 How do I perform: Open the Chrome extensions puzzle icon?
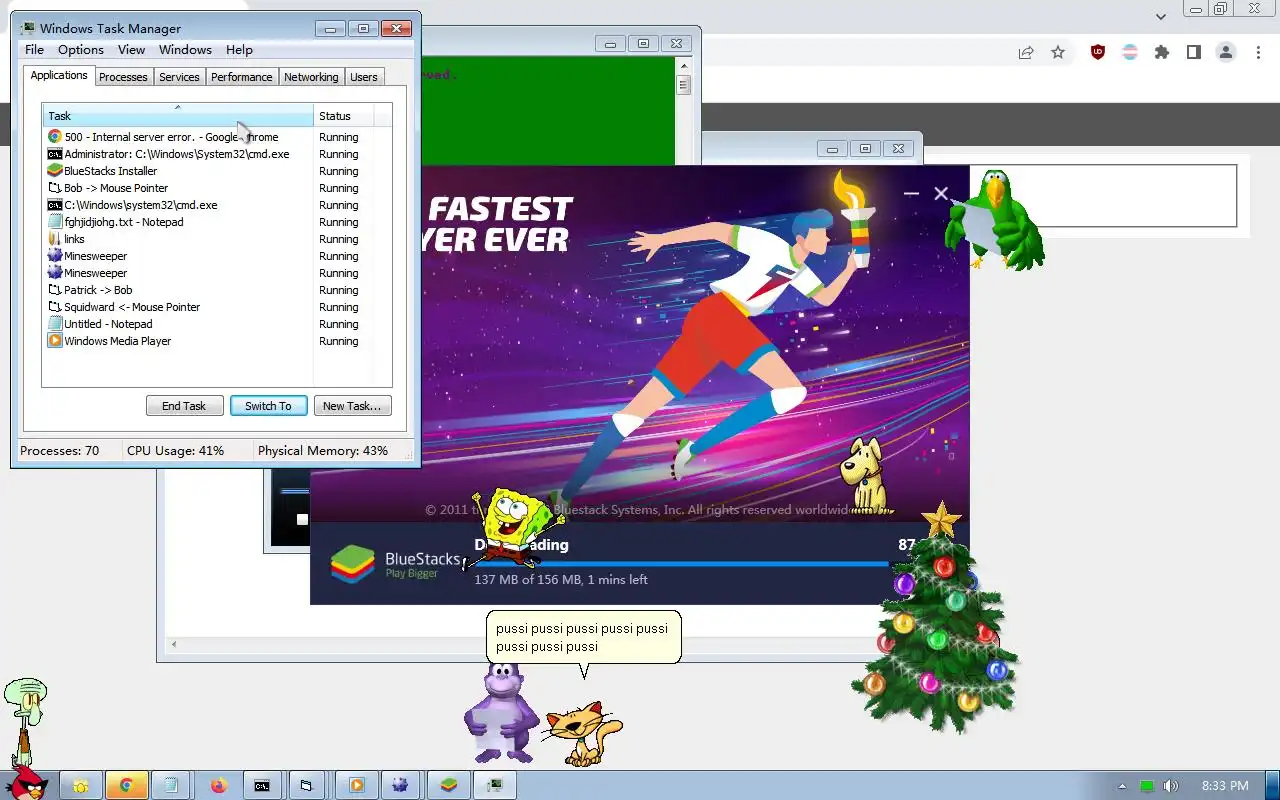pyautogui.click(x=1162, y=52)
